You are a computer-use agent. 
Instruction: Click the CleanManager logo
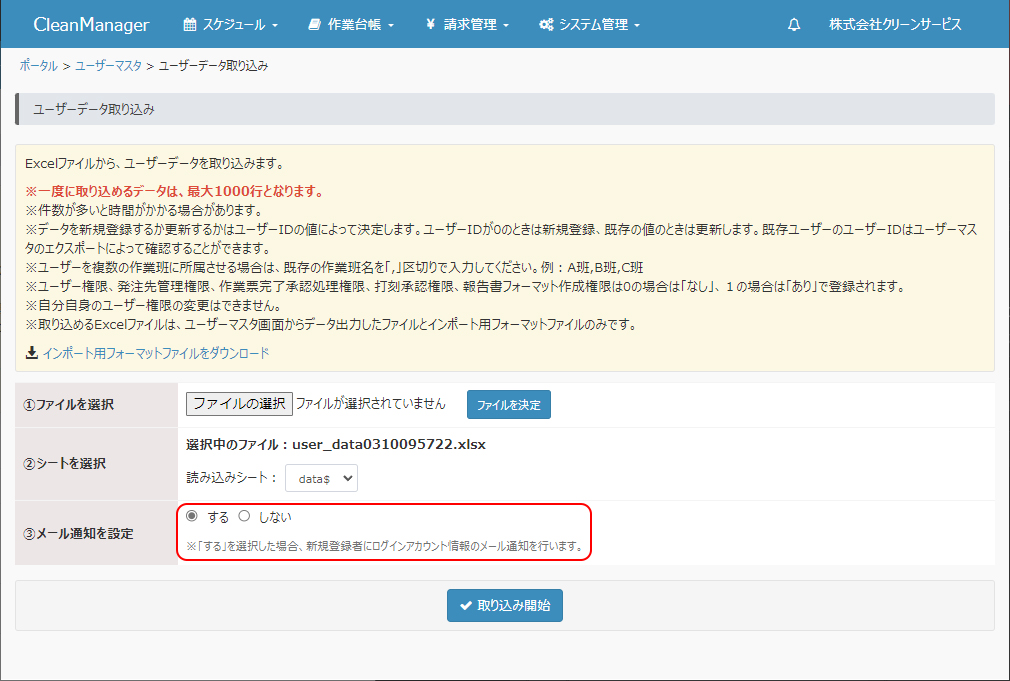(x=91, y=25)
